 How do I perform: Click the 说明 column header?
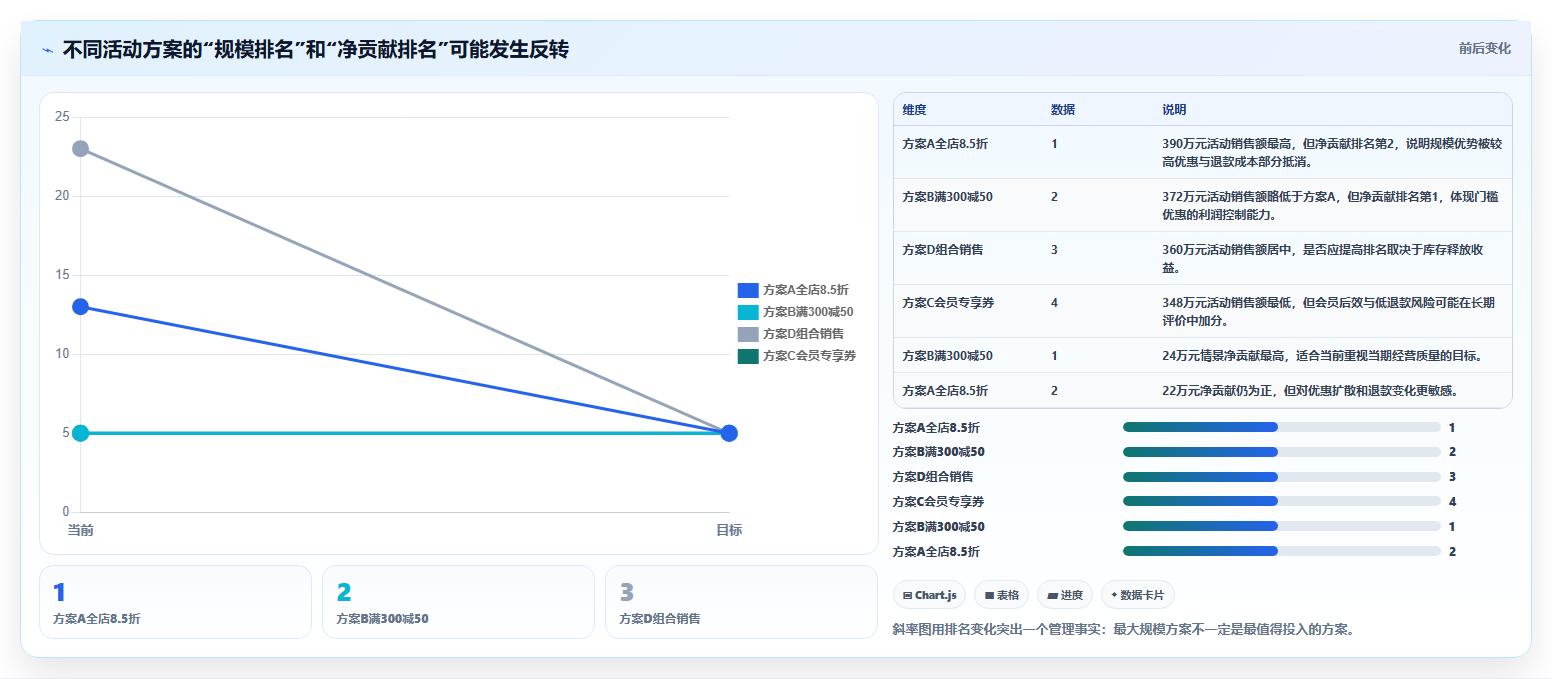click(1174, 109)
